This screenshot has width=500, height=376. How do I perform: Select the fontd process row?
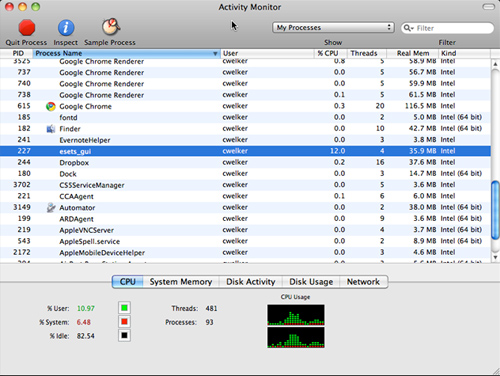pos(245,117)
